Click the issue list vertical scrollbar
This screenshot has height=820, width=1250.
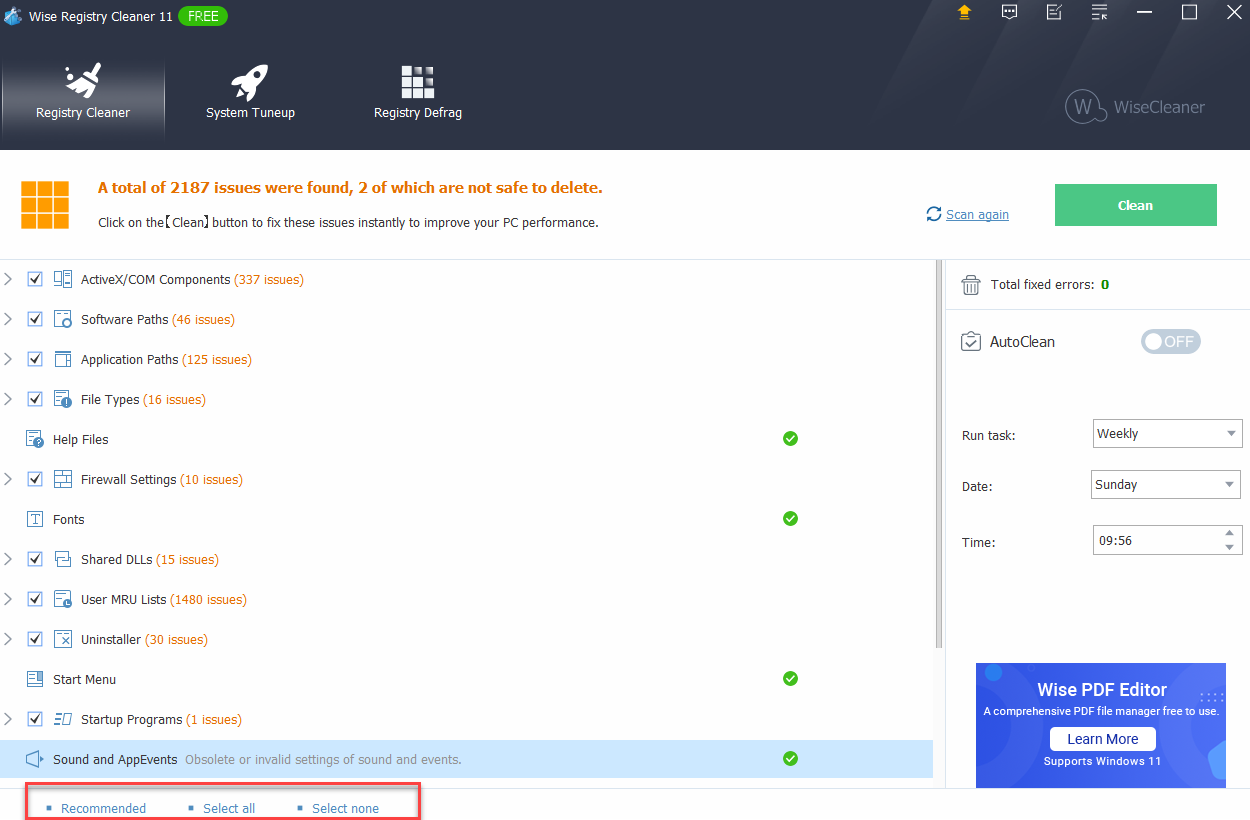(939, 455)
